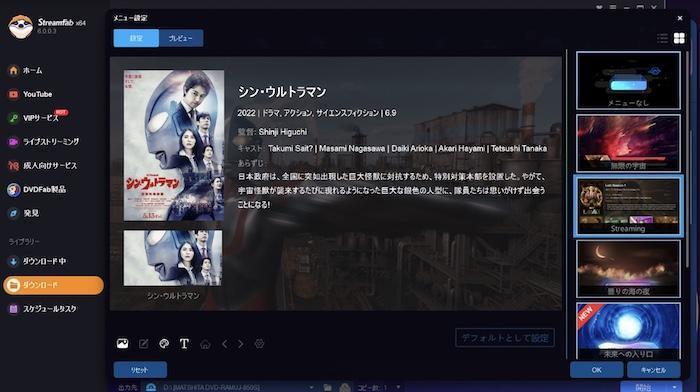Select the text T tool
The width and height of the screenshot is (700, 392).
pyautogui.click(x=184, y=343)
